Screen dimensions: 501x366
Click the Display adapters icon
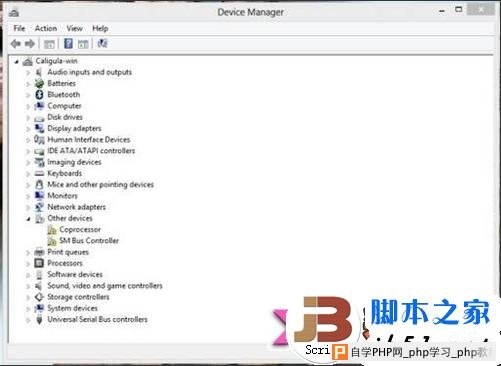click(x=39, y=128)
